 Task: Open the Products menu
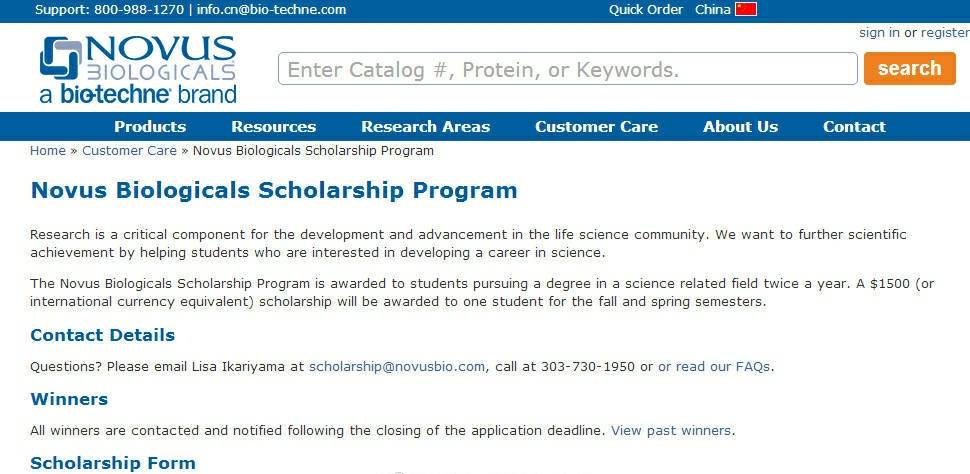tap(150, 127)
